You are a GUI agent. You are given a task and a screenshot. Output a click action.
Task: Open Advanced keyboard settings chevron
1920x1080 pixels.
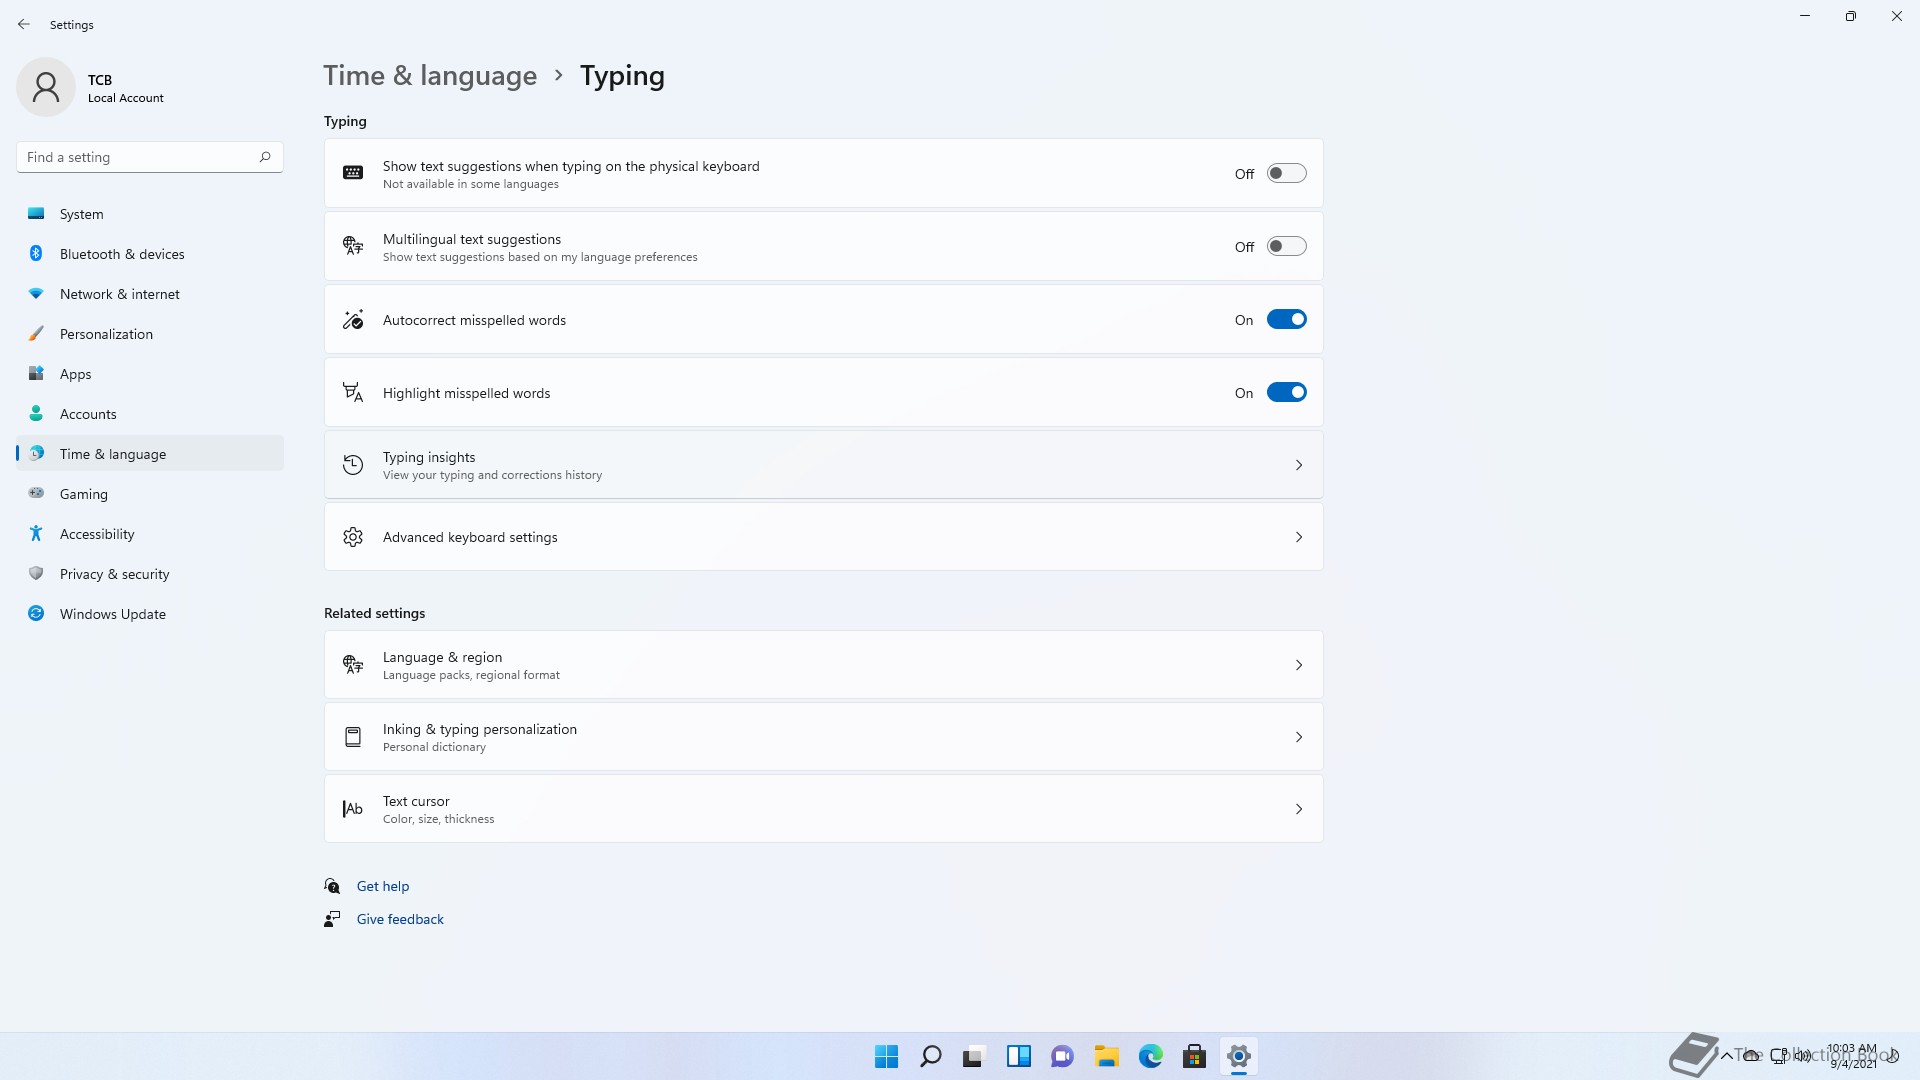click(x=1298, y=537)
